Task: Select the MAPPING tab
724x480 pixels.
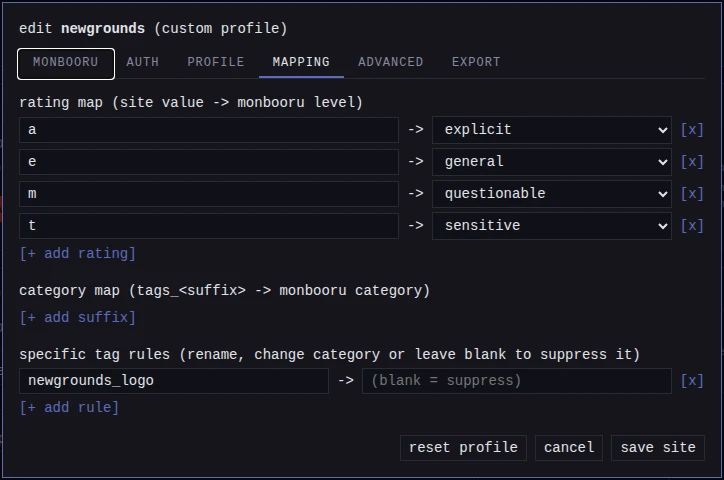Action: point(301,62)
